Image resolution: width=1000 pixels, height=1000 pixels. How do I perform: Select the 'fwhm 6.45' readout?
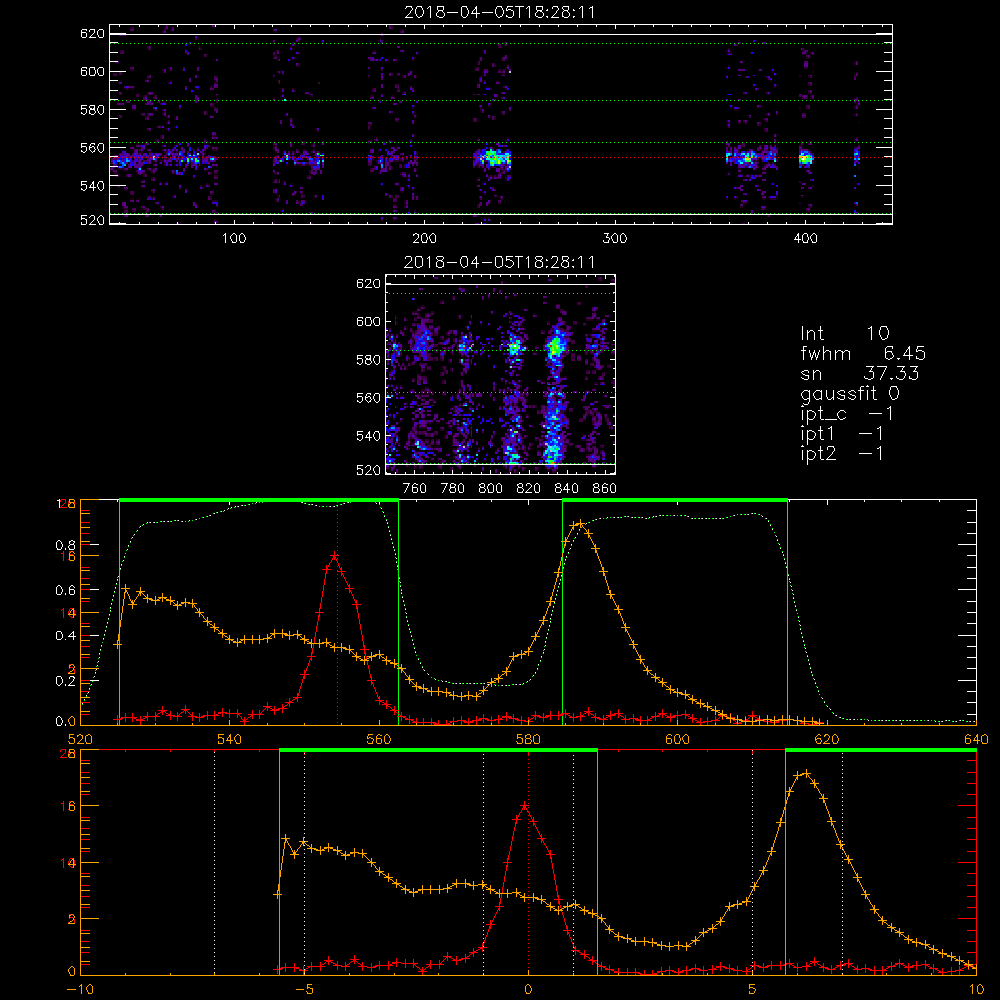coord(863,353)
